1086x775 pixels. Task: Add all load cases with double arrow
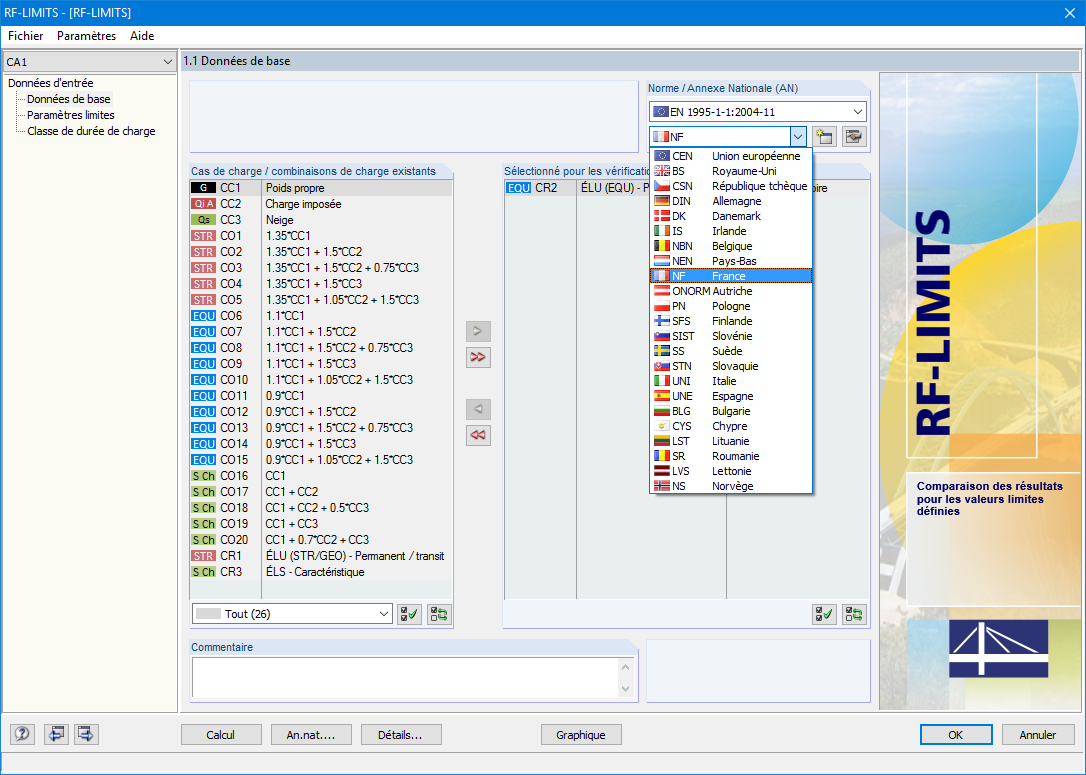478,357
